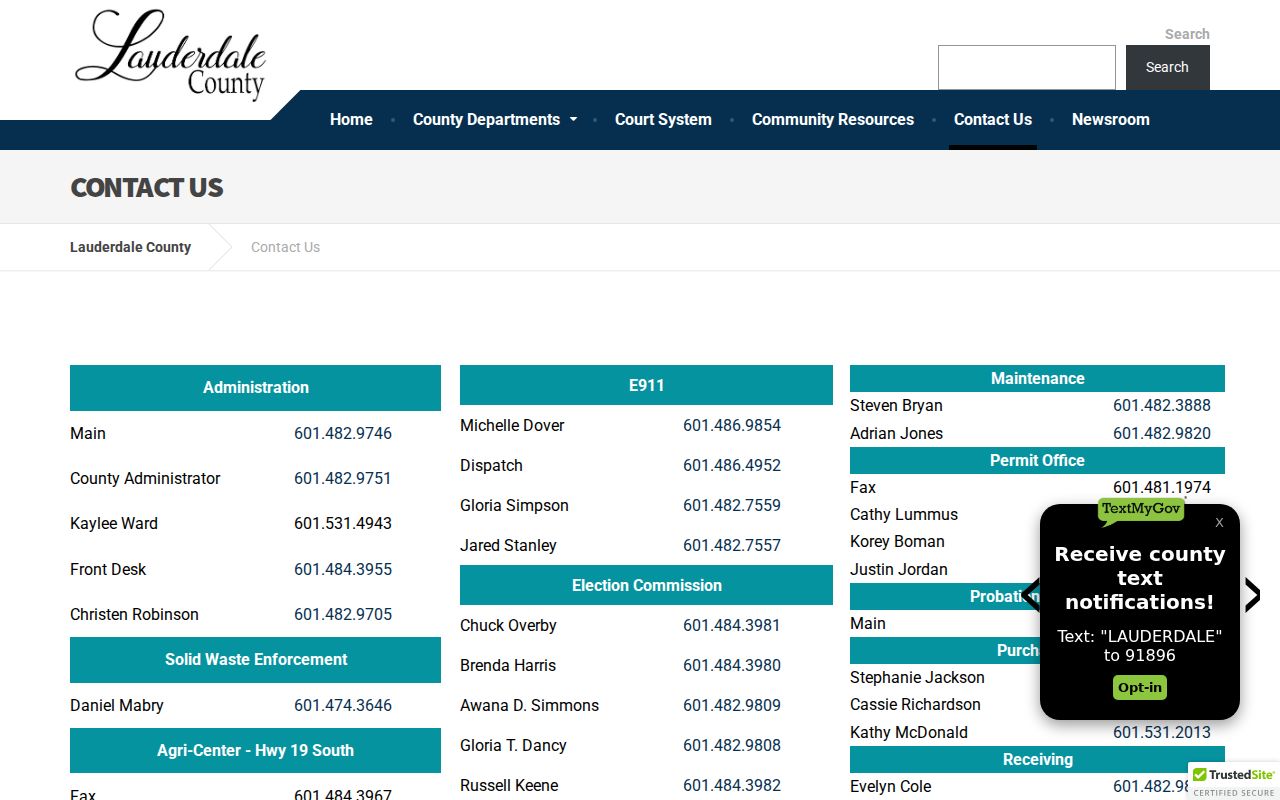Click the TextMyGov speech bubble logo
This screenshot has width=1280, height=800.
pos(1141,511)
